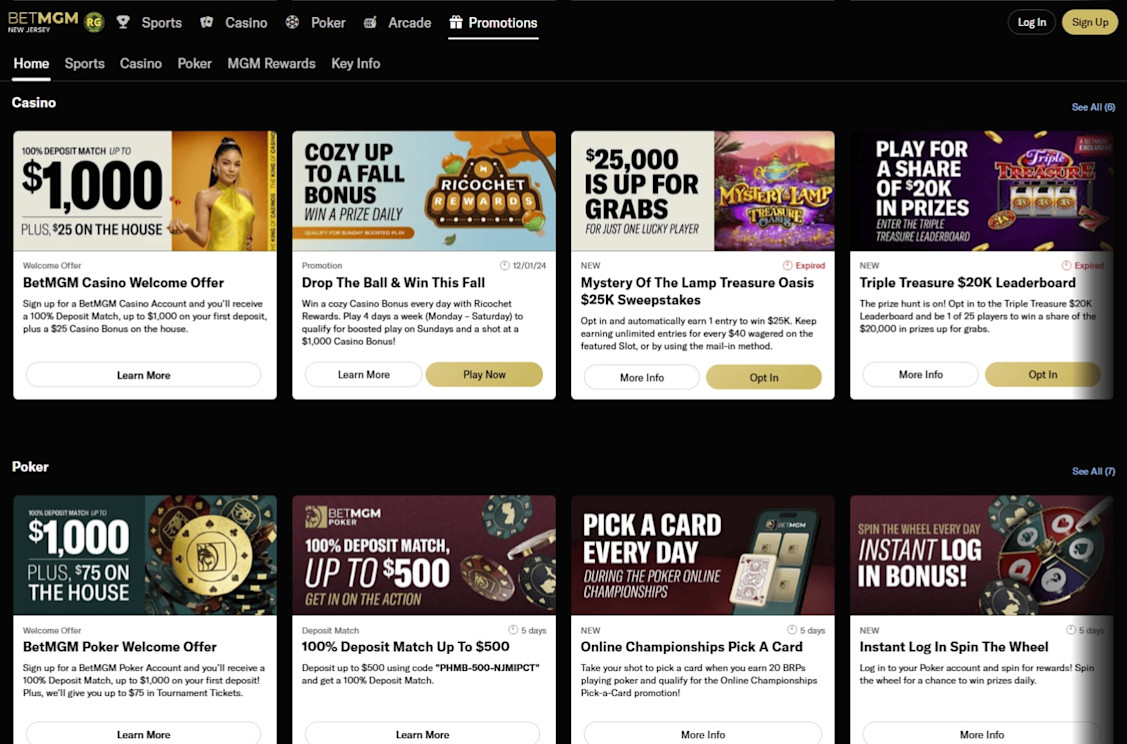Click More Info on Pick A Card promotion
Screen dimensions: 1127x744
coord(703,734)
